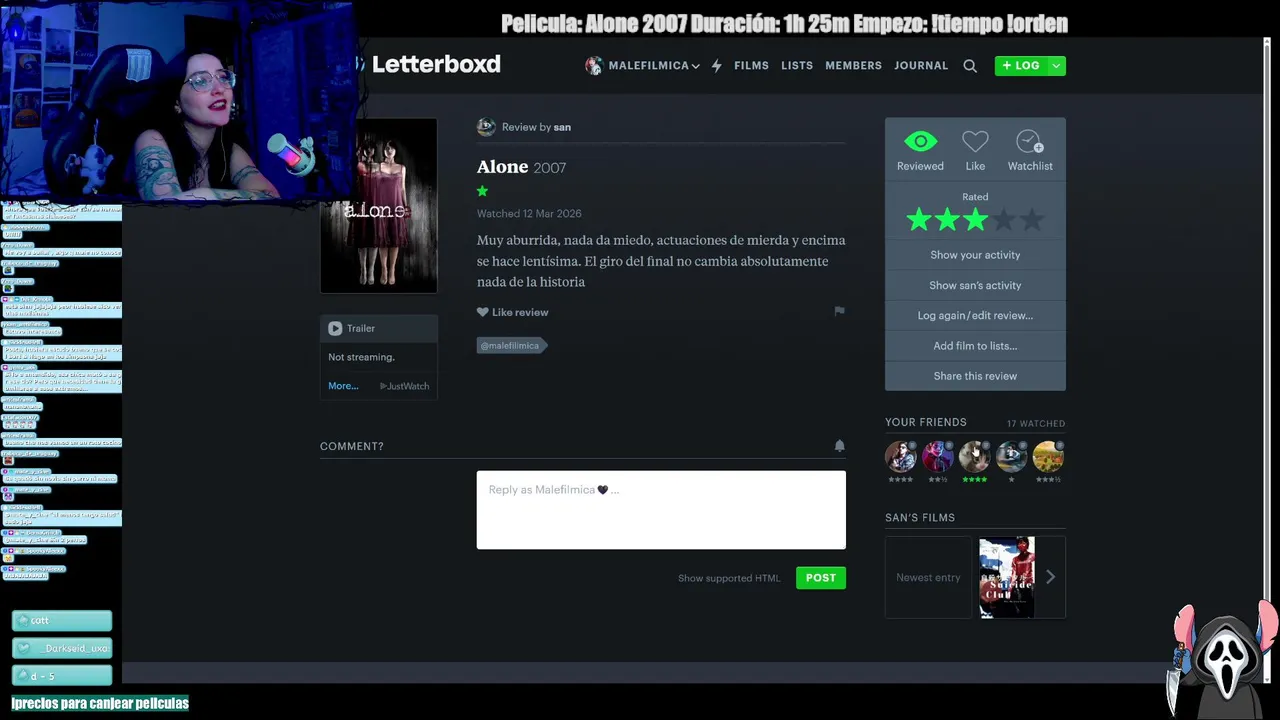Go to the MEMBERS menu
1280x720 pixels.
(853, 66)
